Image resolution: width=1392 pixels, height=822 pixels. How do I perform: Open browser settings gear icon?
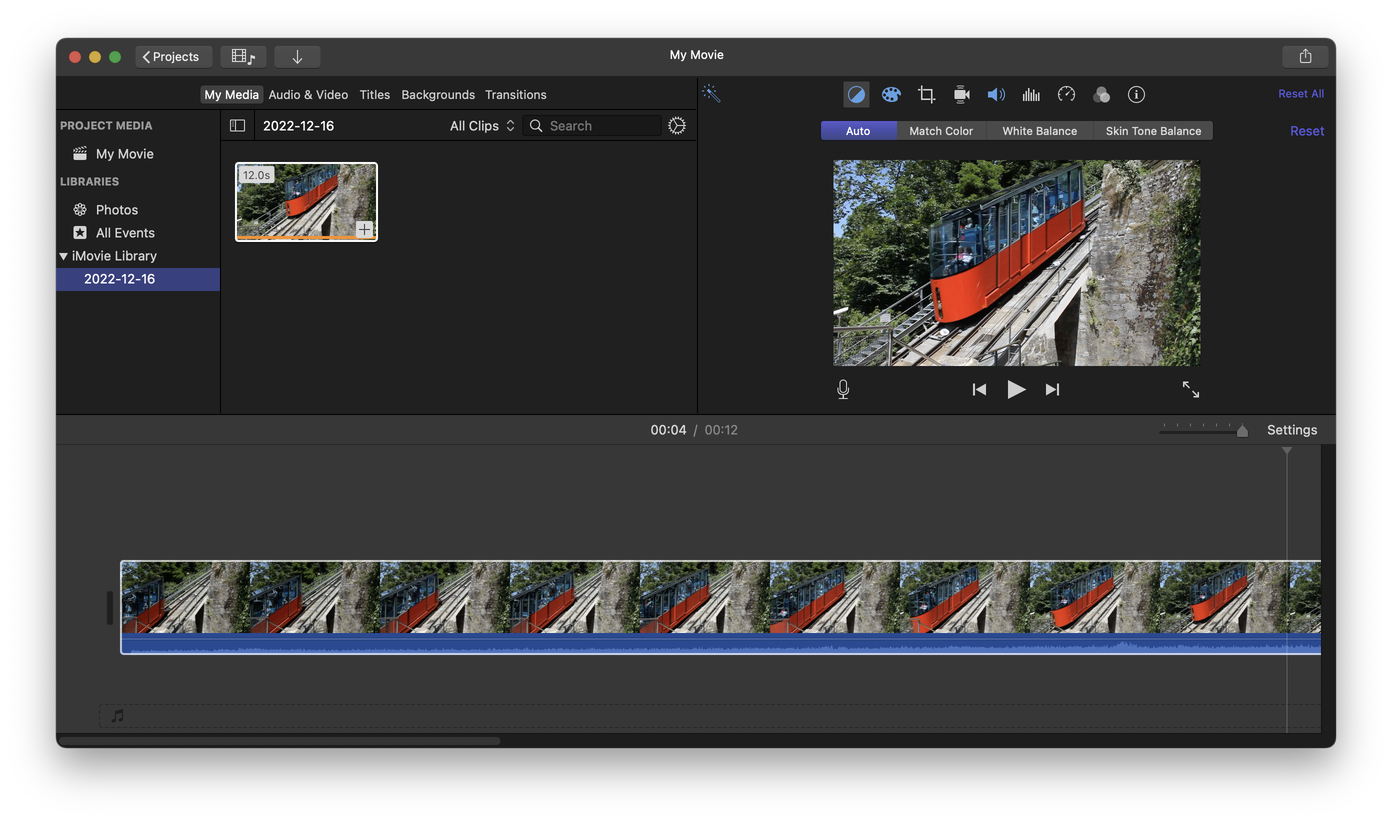coord(677,125)
